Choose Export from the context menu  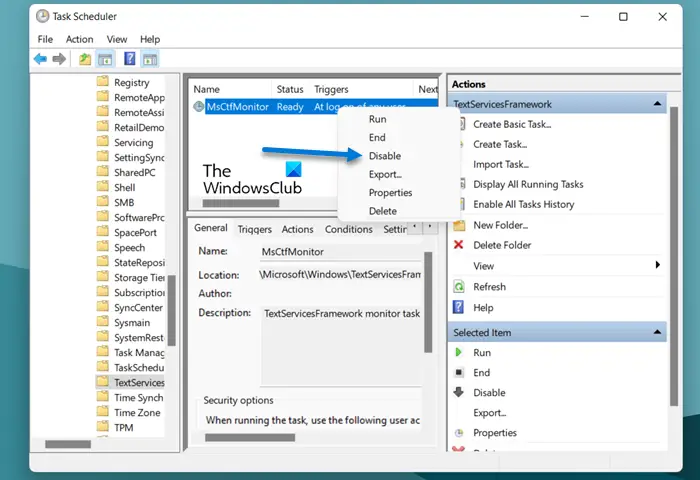click(385, 174)
